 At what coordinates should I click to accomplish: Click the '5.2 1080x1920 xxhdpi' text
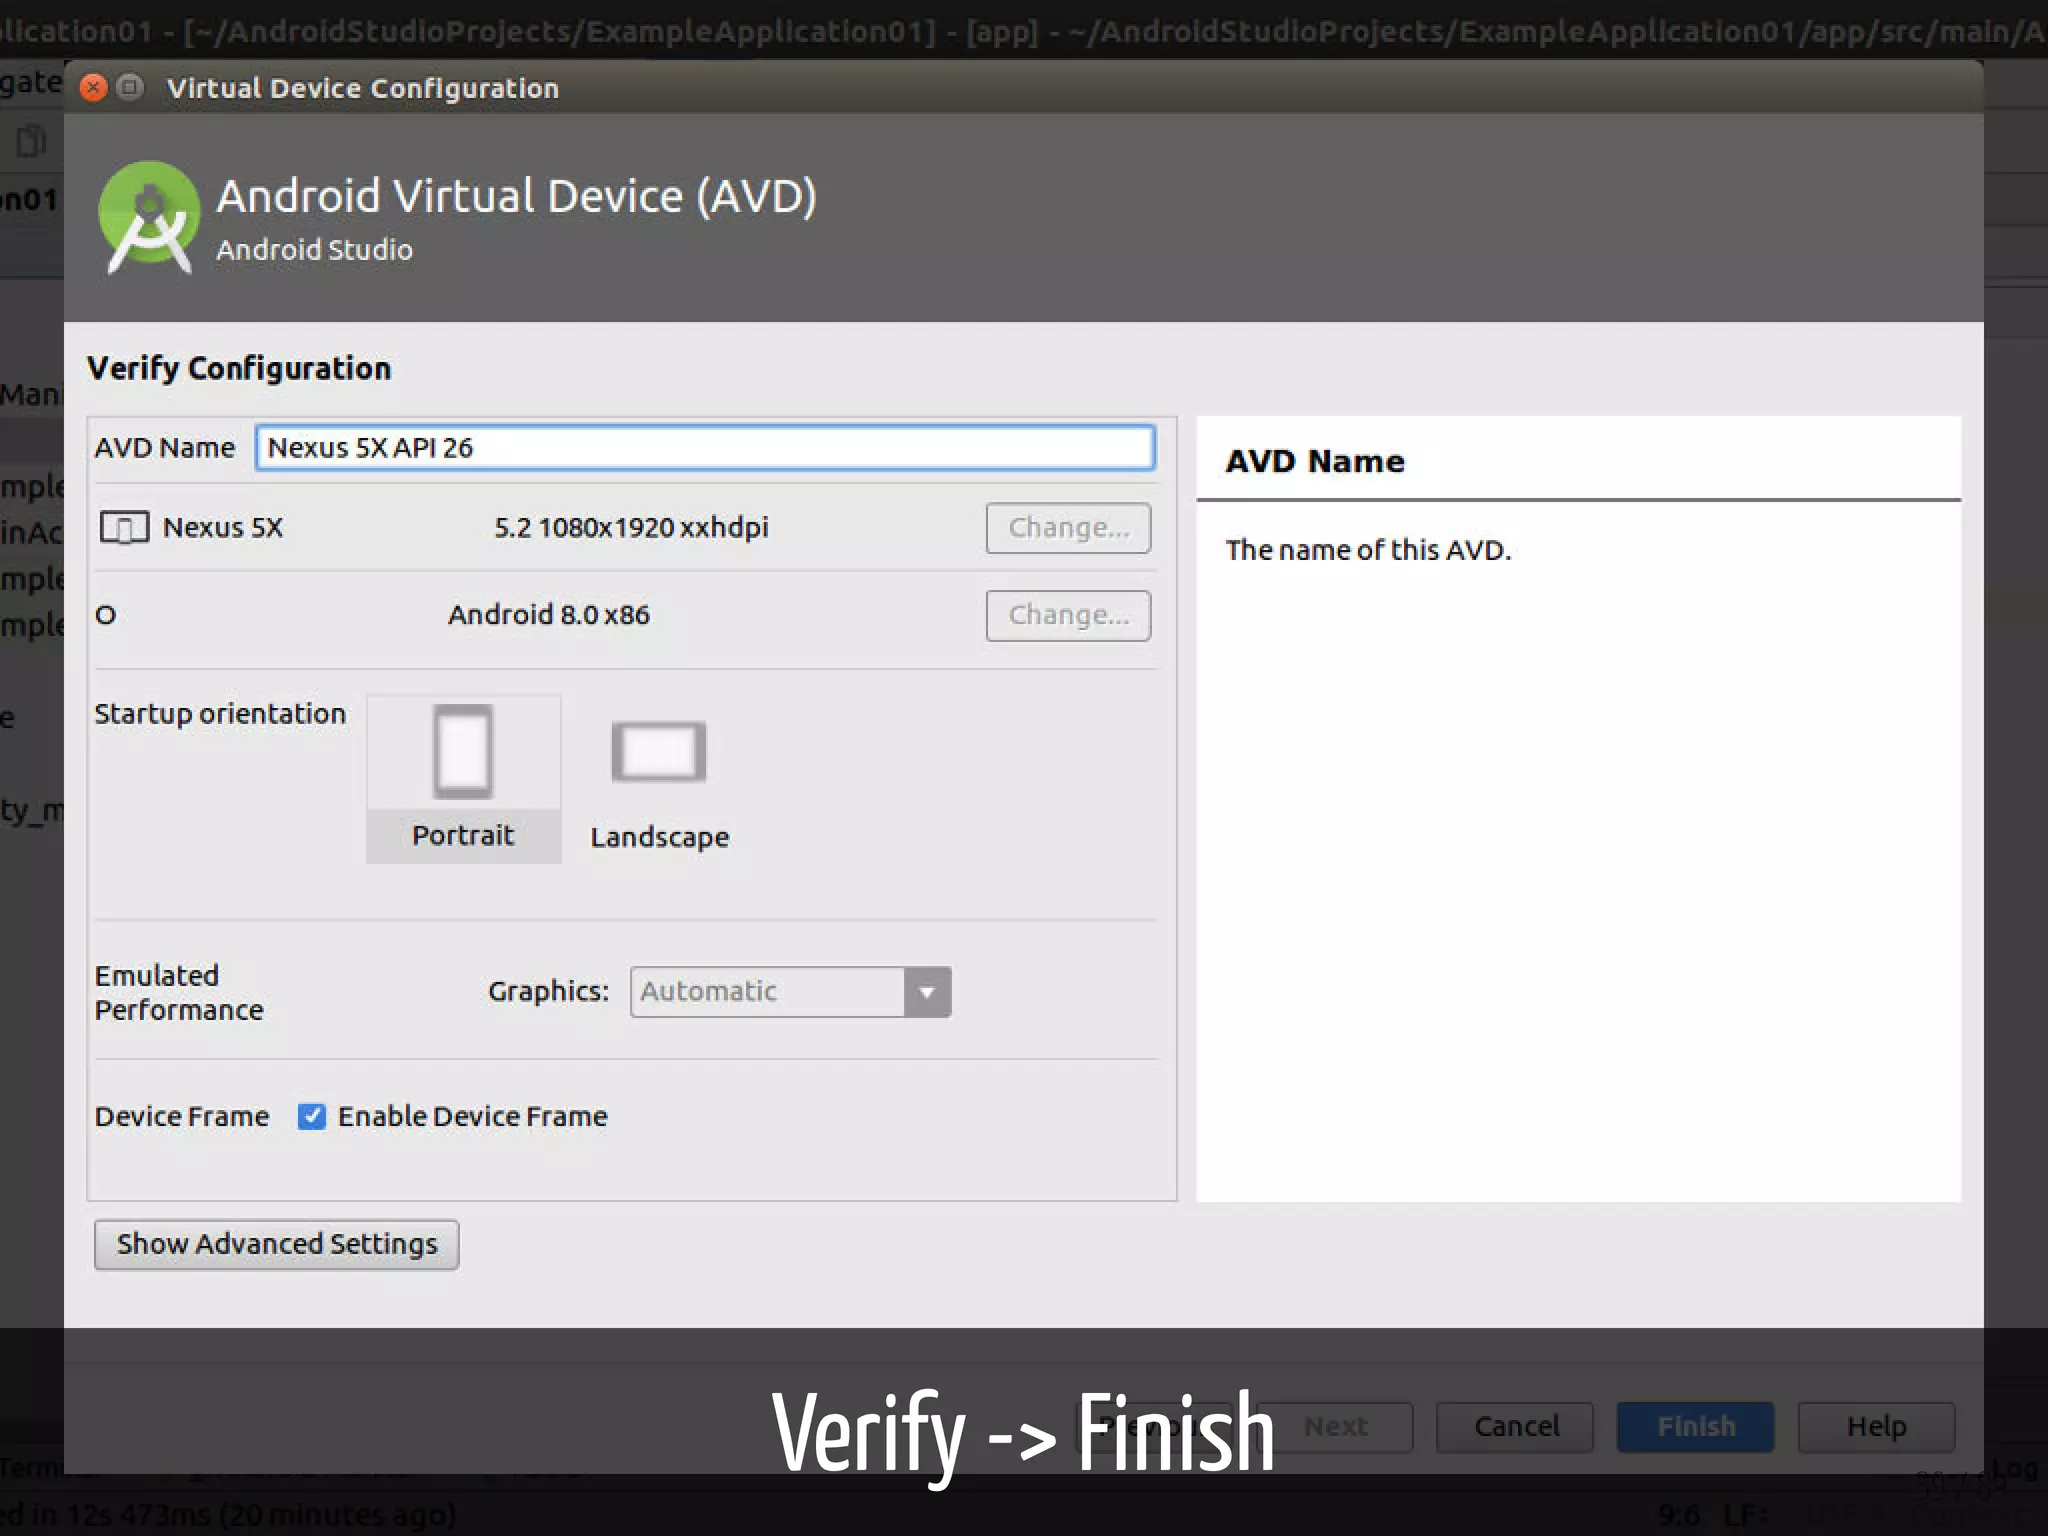pos(631,527)
